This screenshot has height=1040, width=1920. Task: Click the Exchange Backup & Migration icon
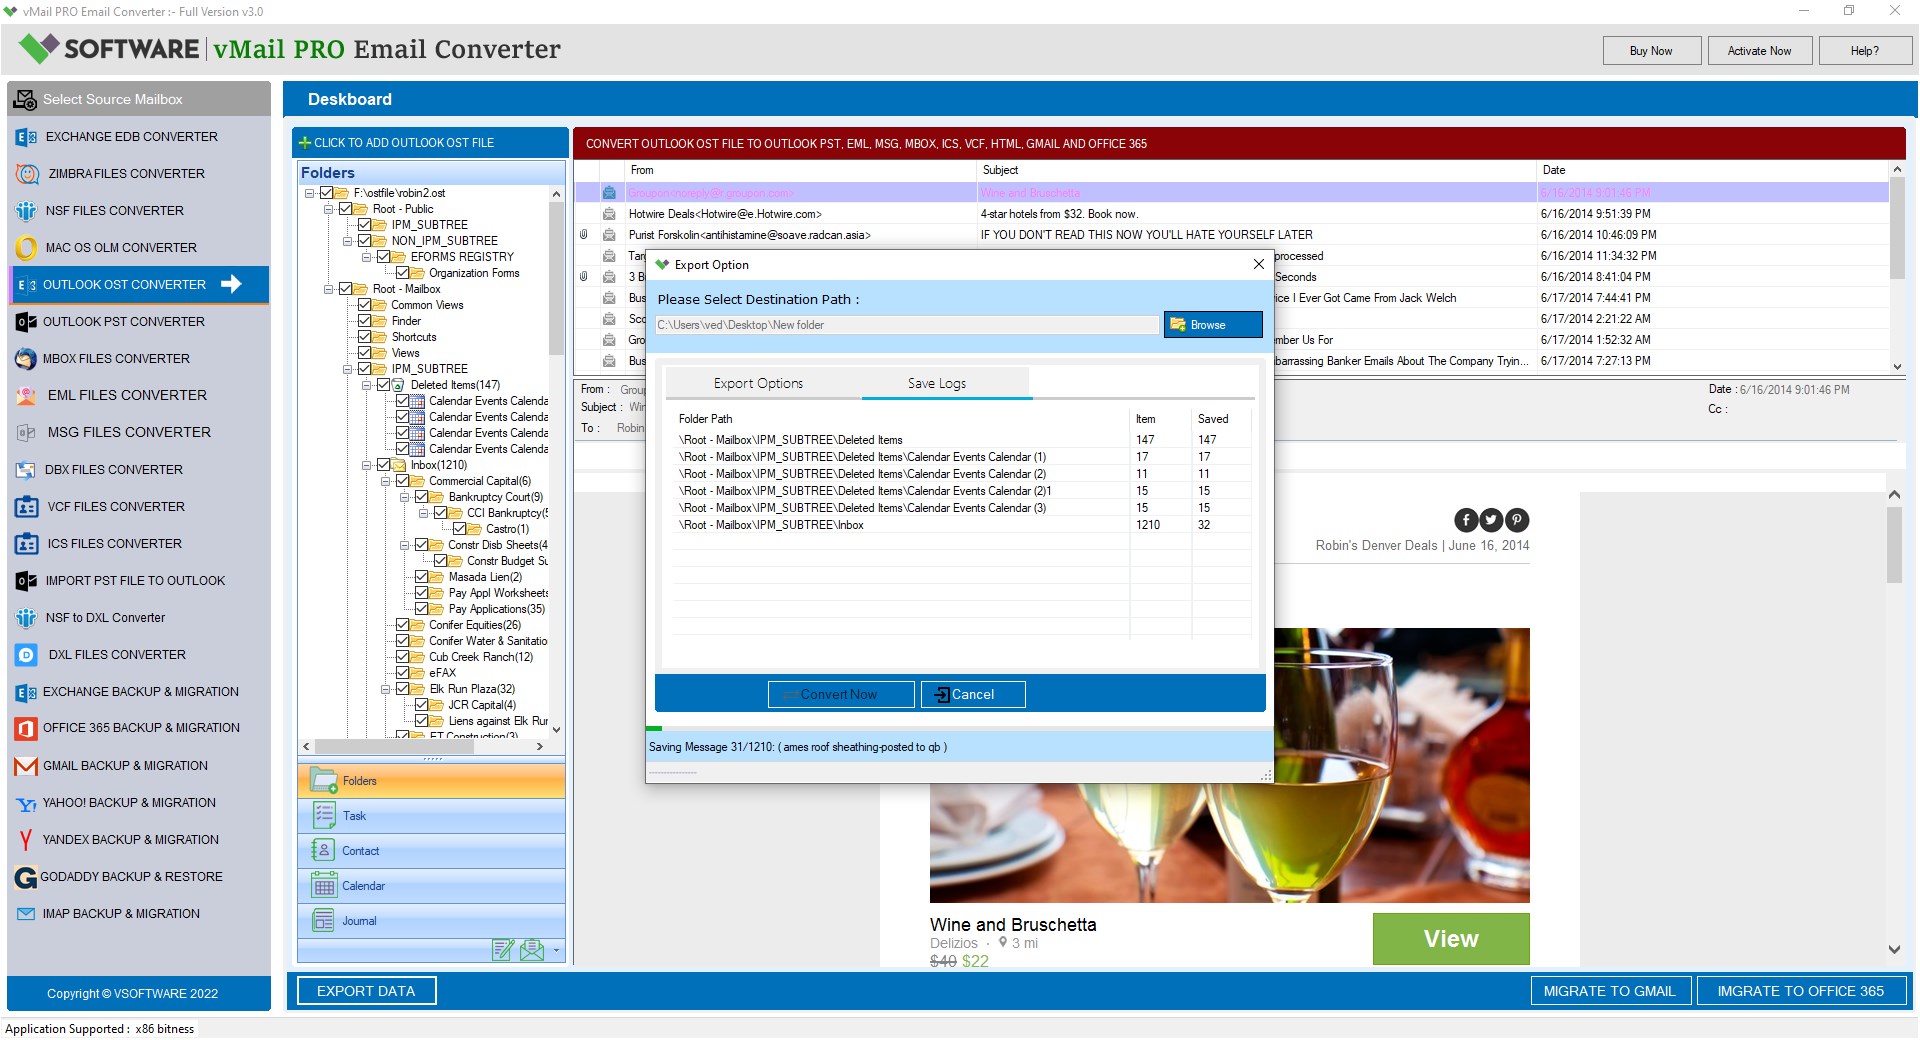pos(26,692)
